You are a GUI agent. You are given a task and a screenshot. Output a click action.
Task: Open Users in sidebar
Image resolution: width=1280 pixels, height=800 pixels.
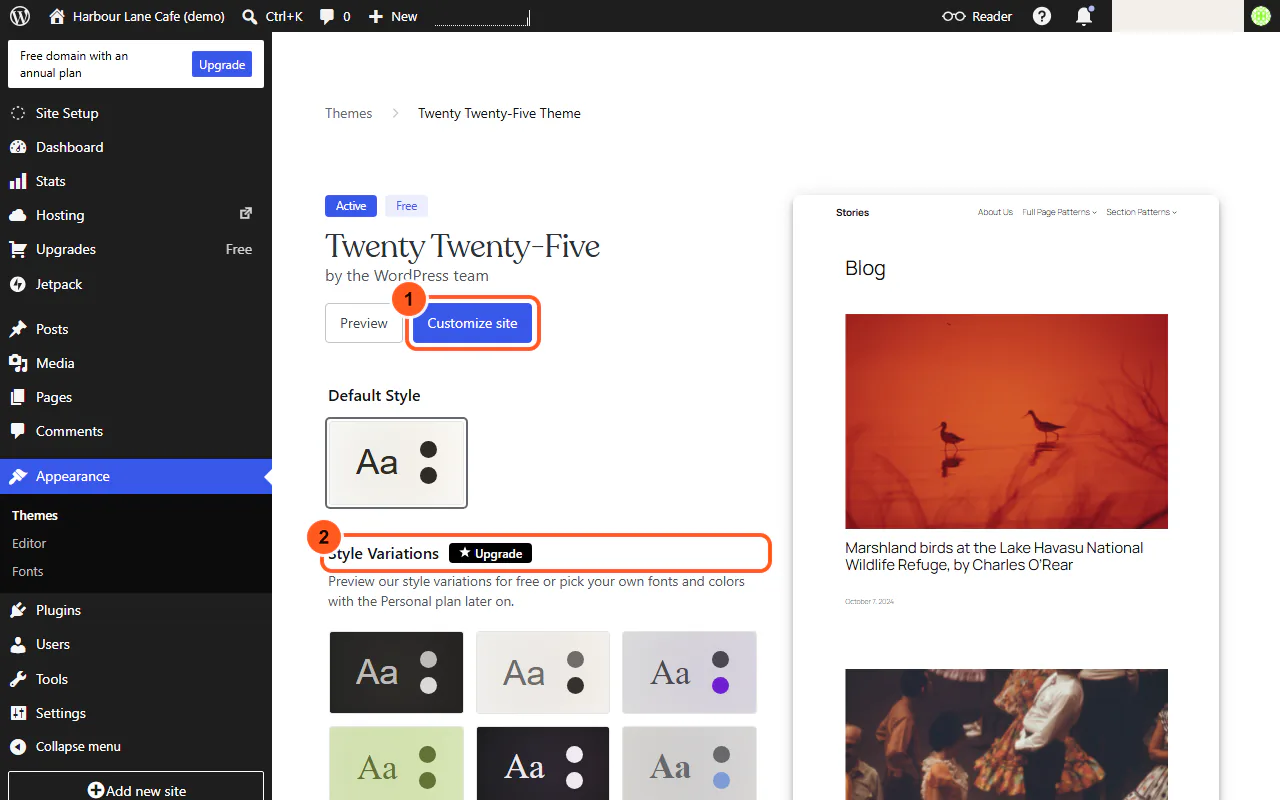pyautogui.click(x=136, y=644)
